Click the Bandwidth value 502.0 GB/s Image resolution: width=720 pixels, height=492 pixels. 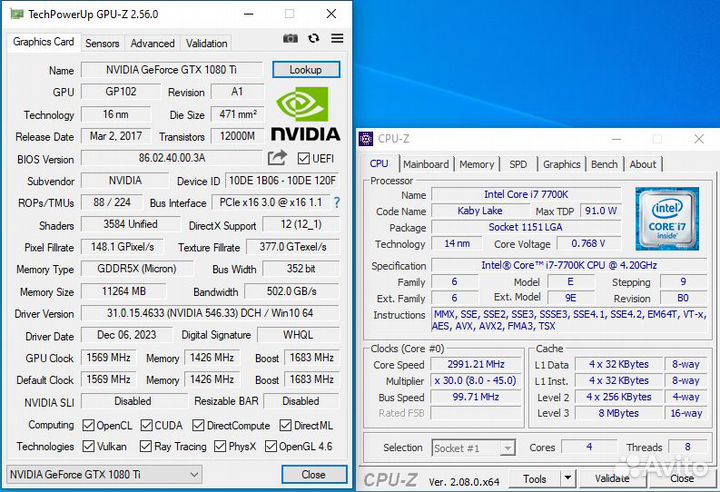292,291
